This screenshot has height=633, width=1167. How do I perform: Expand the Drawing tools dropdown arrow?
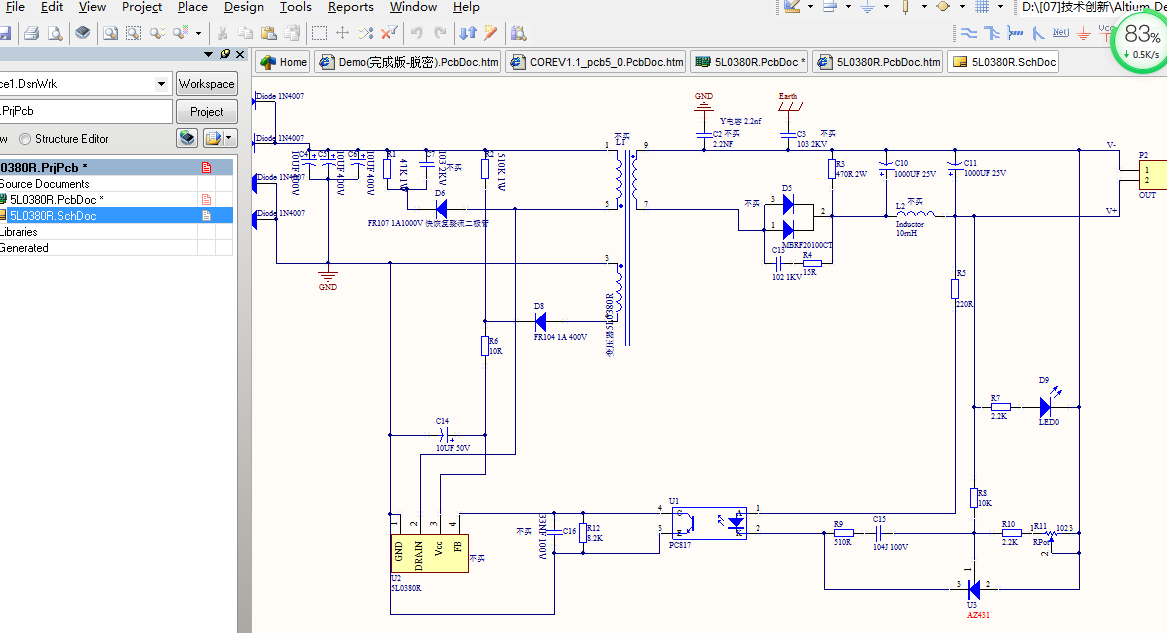point(810,7)
